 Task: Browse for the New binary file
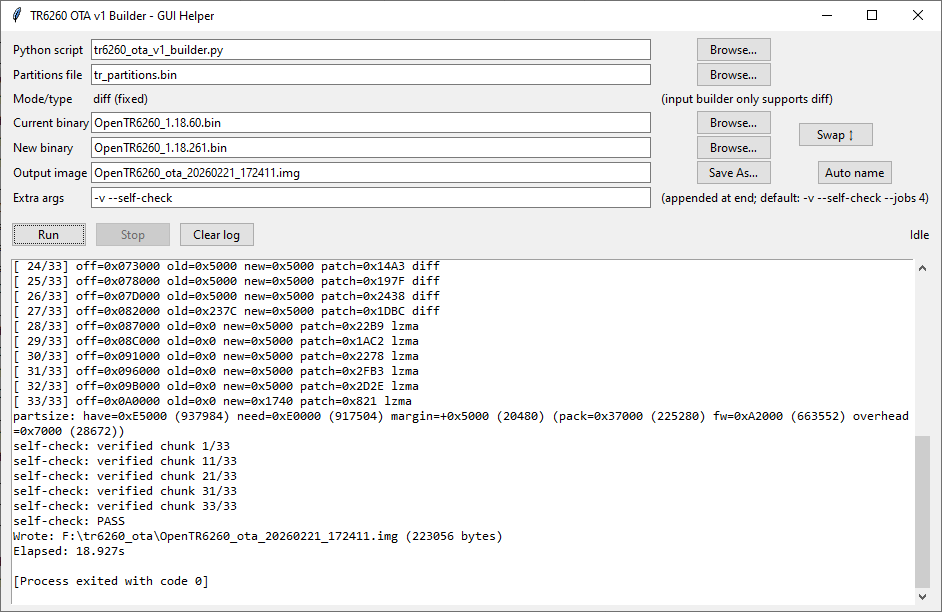click(733, 148)
